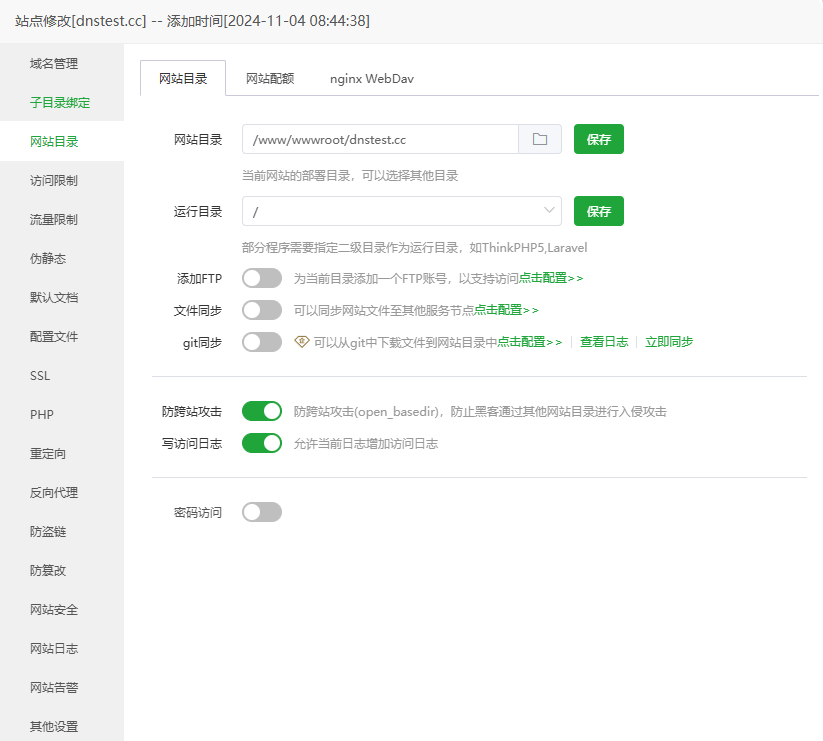Viewport: 823px width, 741px height.
Task: Switch to the 网站配额 tab
Action: tap(268, 76)
